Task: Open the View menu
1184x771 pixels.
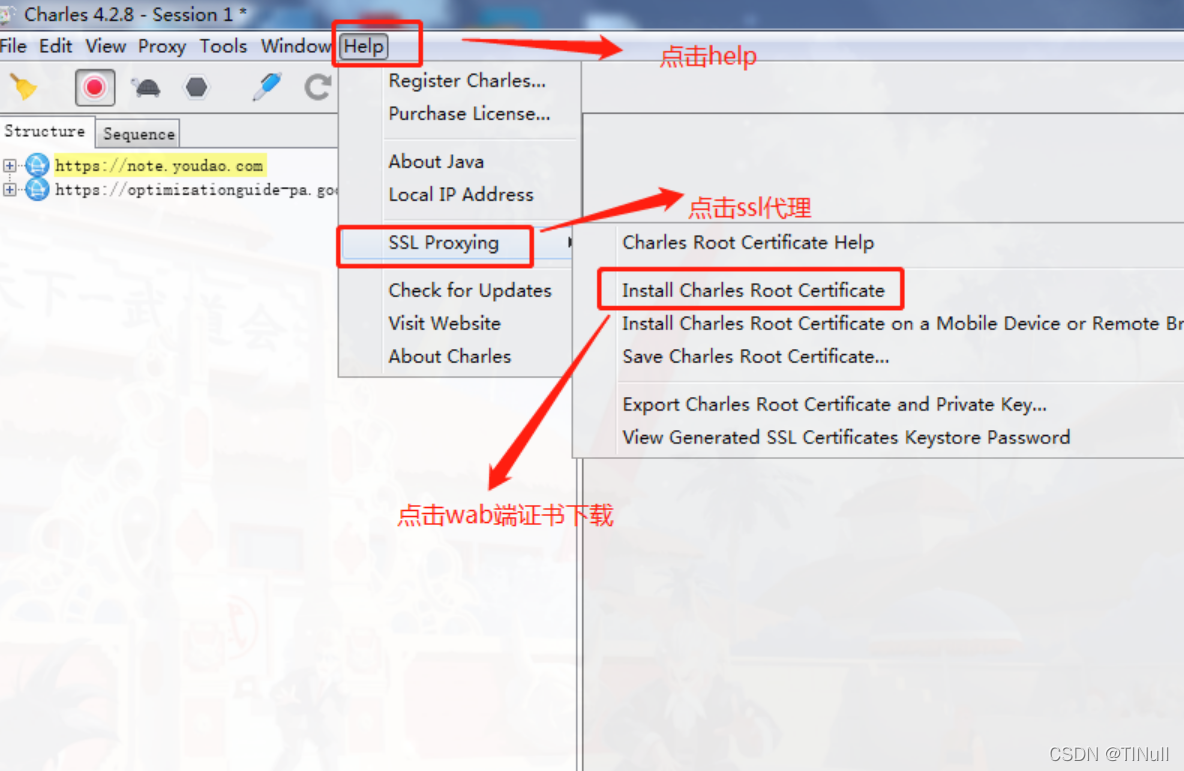Action: point(105,46)
